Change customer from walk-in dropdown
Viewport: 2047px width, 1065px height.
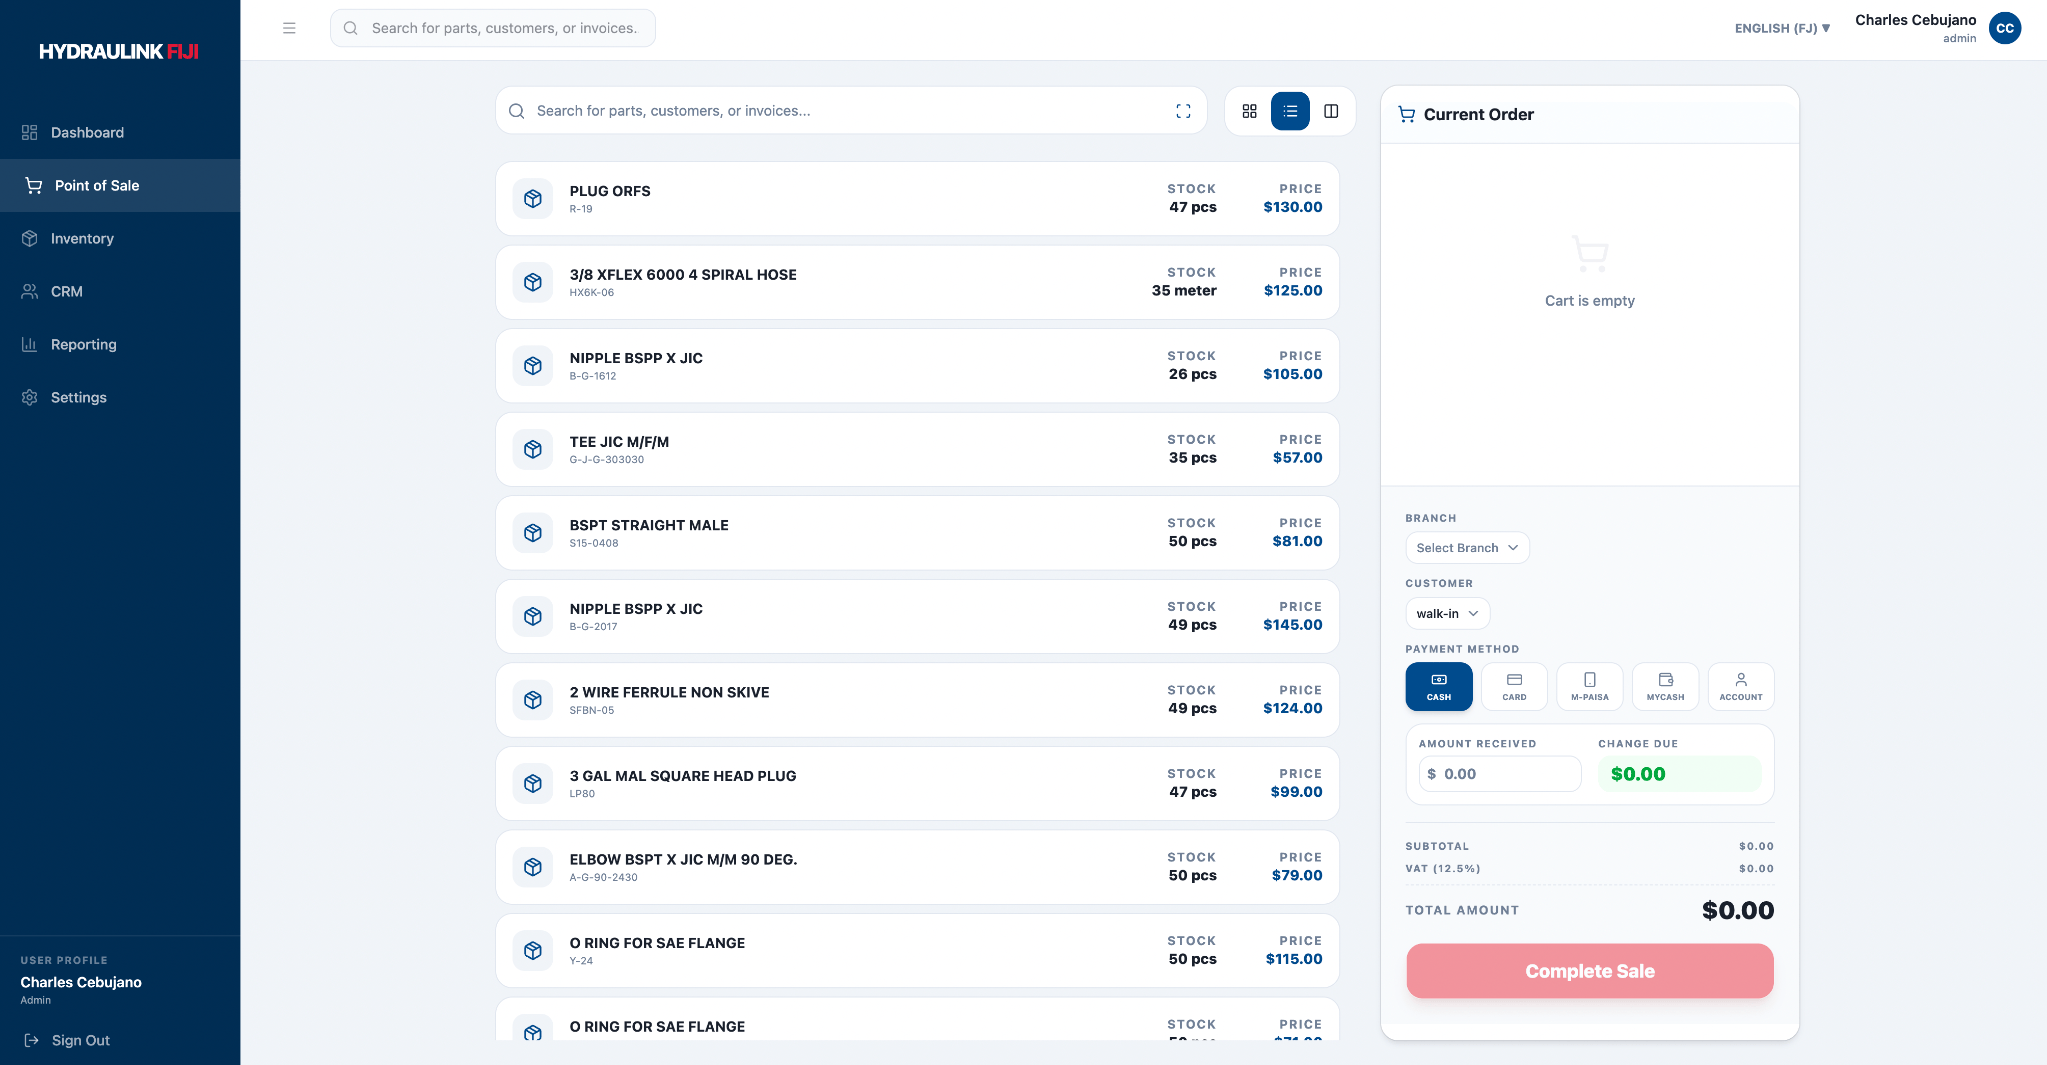[x=1446, y=613]
